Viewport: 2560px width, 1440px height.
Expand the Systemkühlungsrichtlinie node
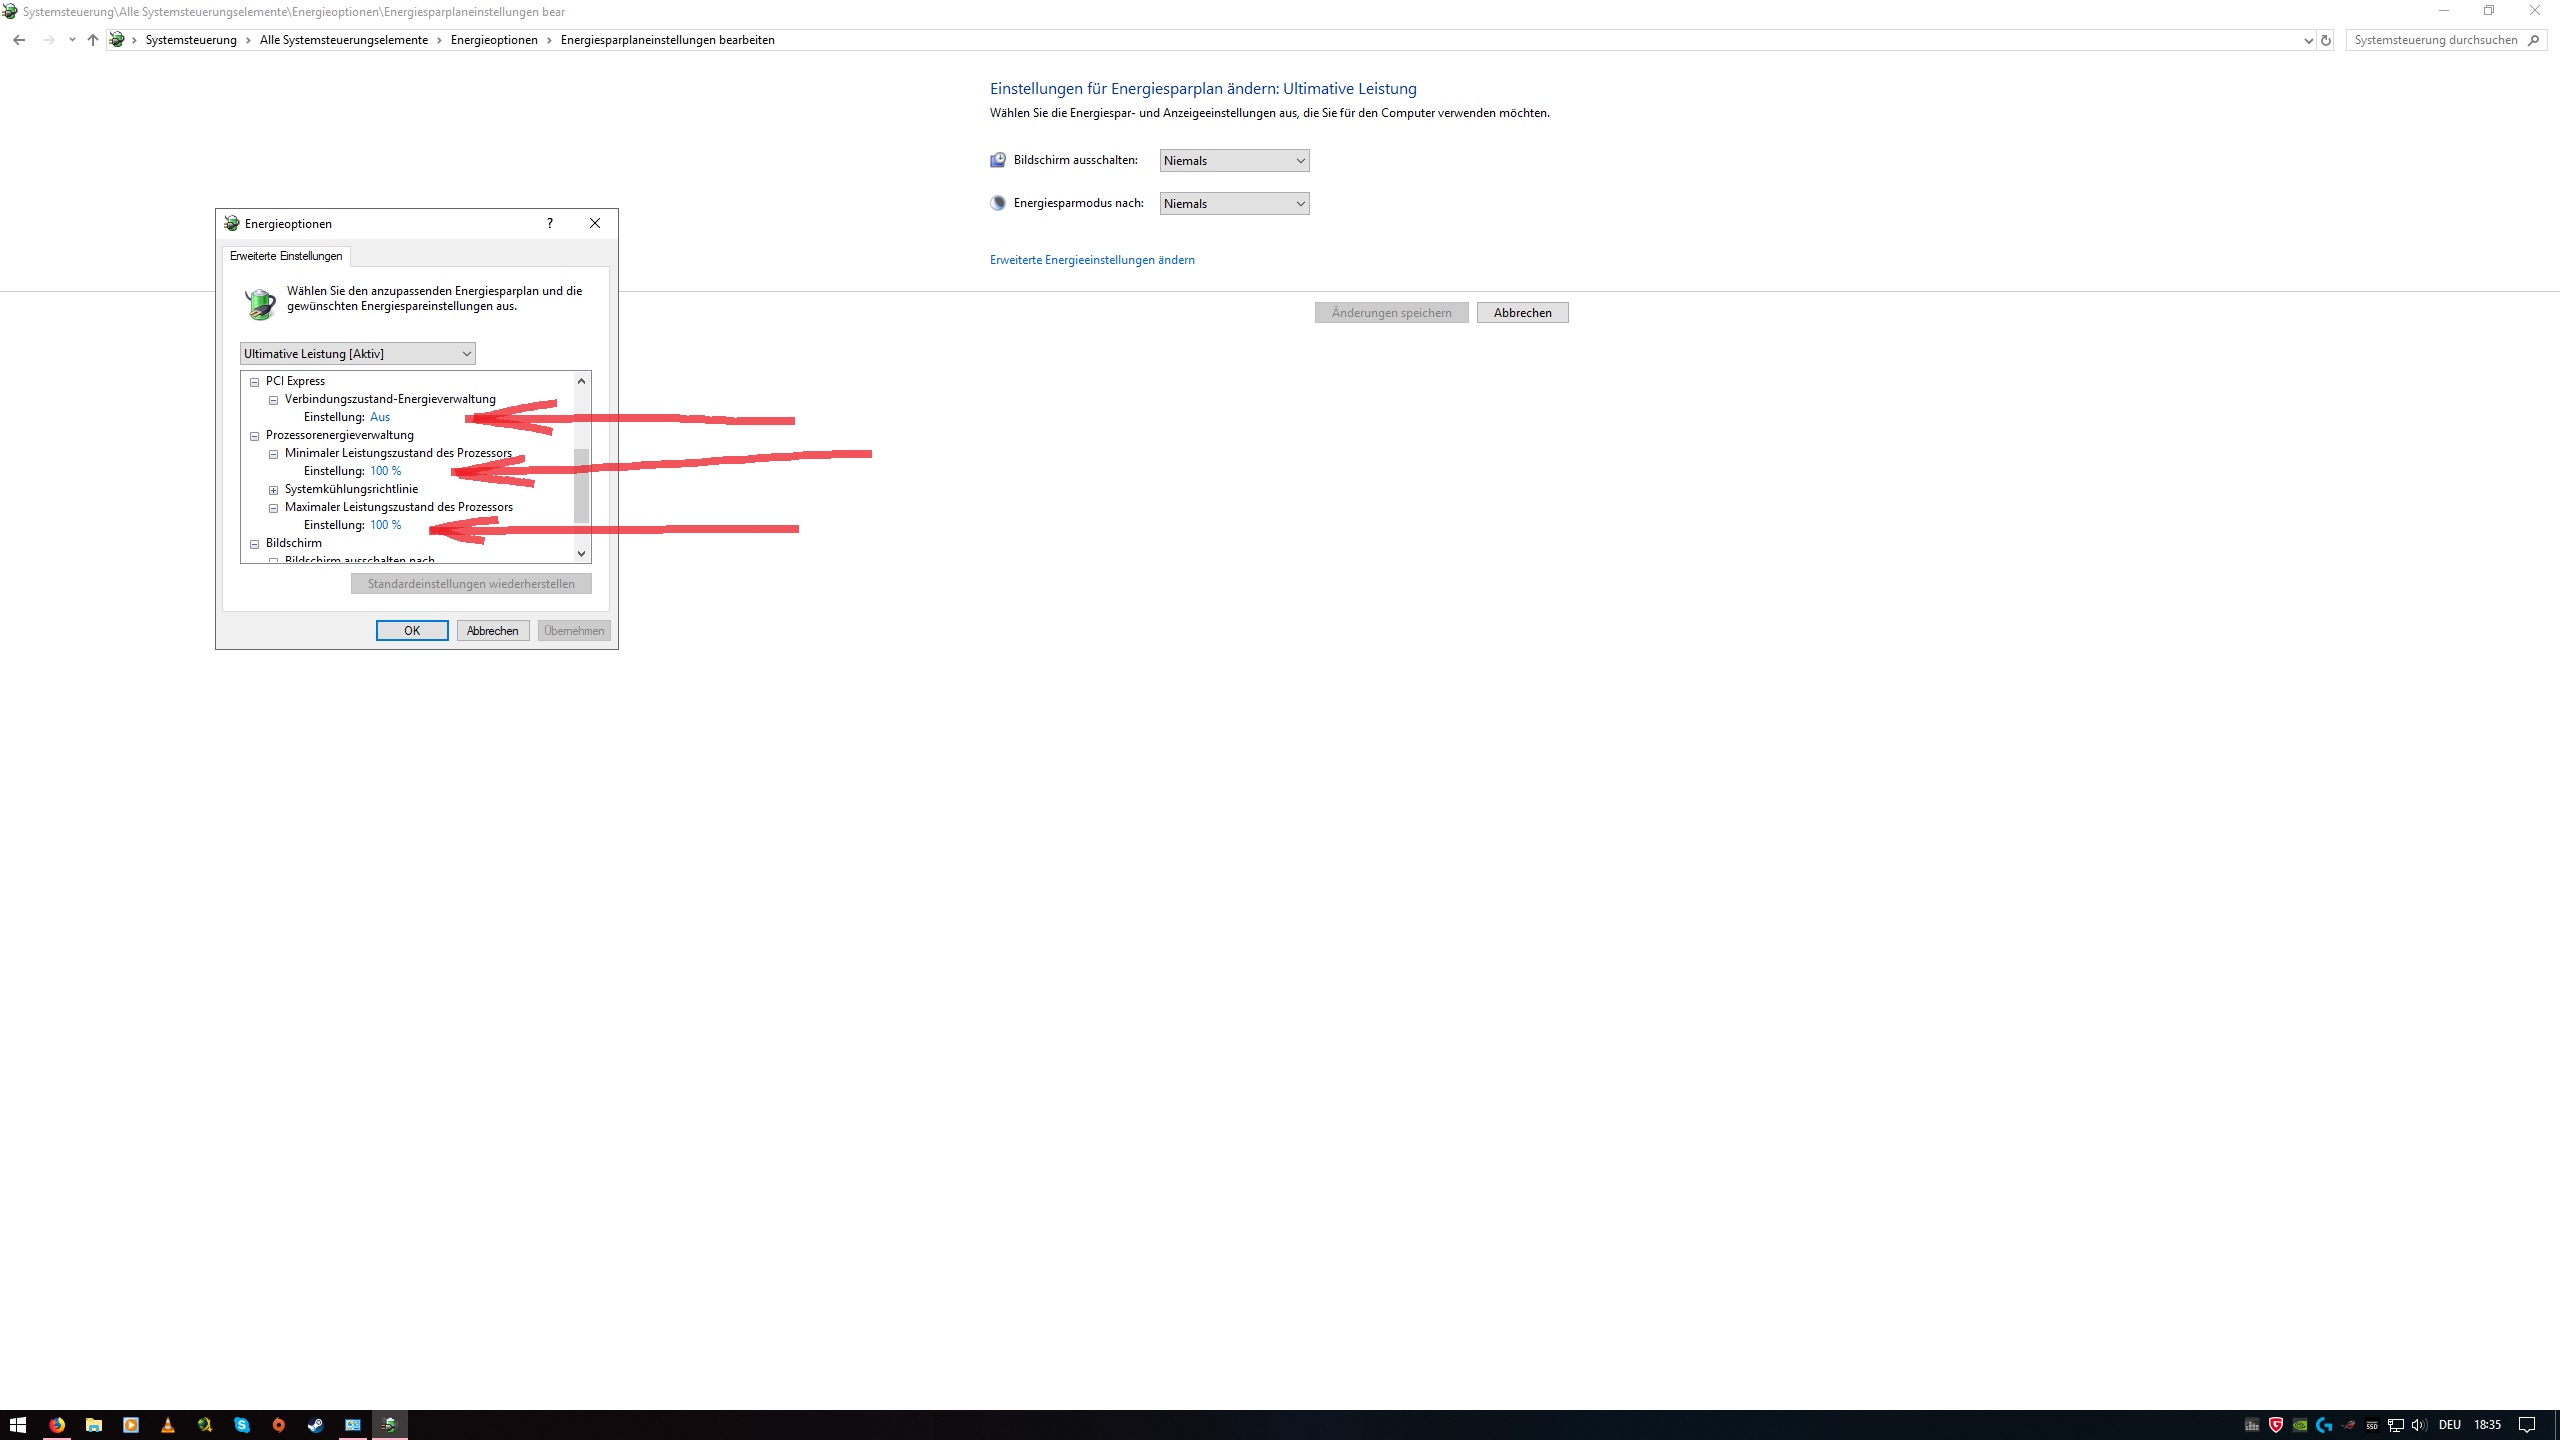(273, 490)
